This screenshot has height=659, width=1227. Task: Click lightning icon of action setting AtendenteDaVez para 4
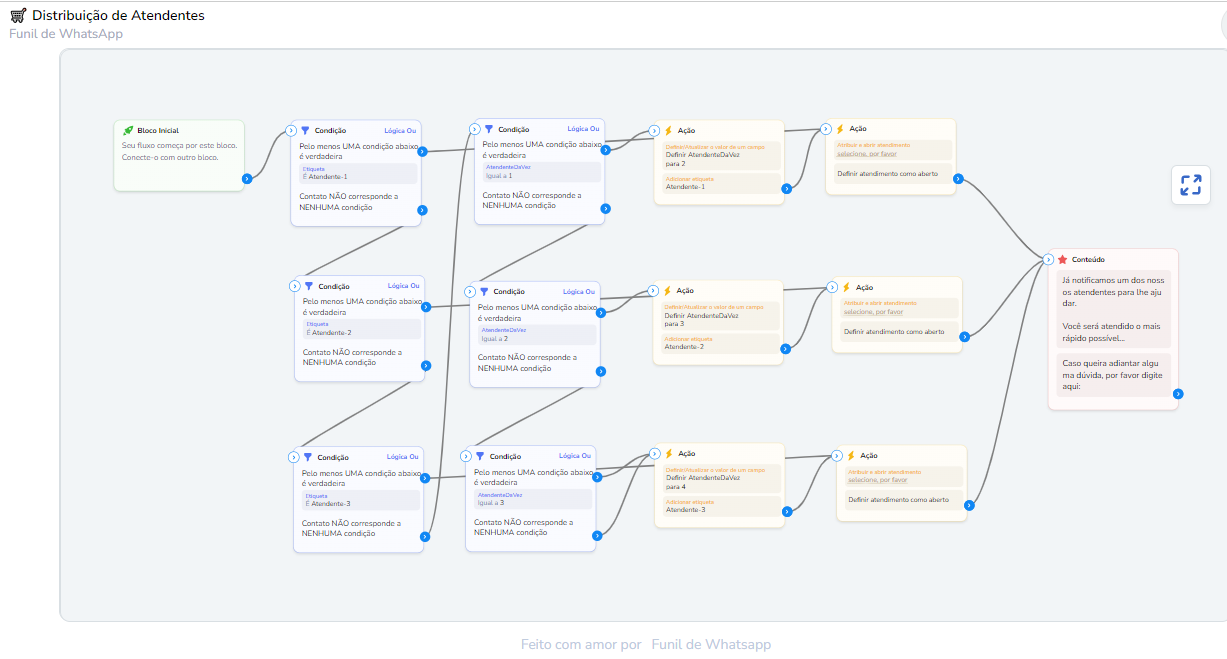coord(668,454)
